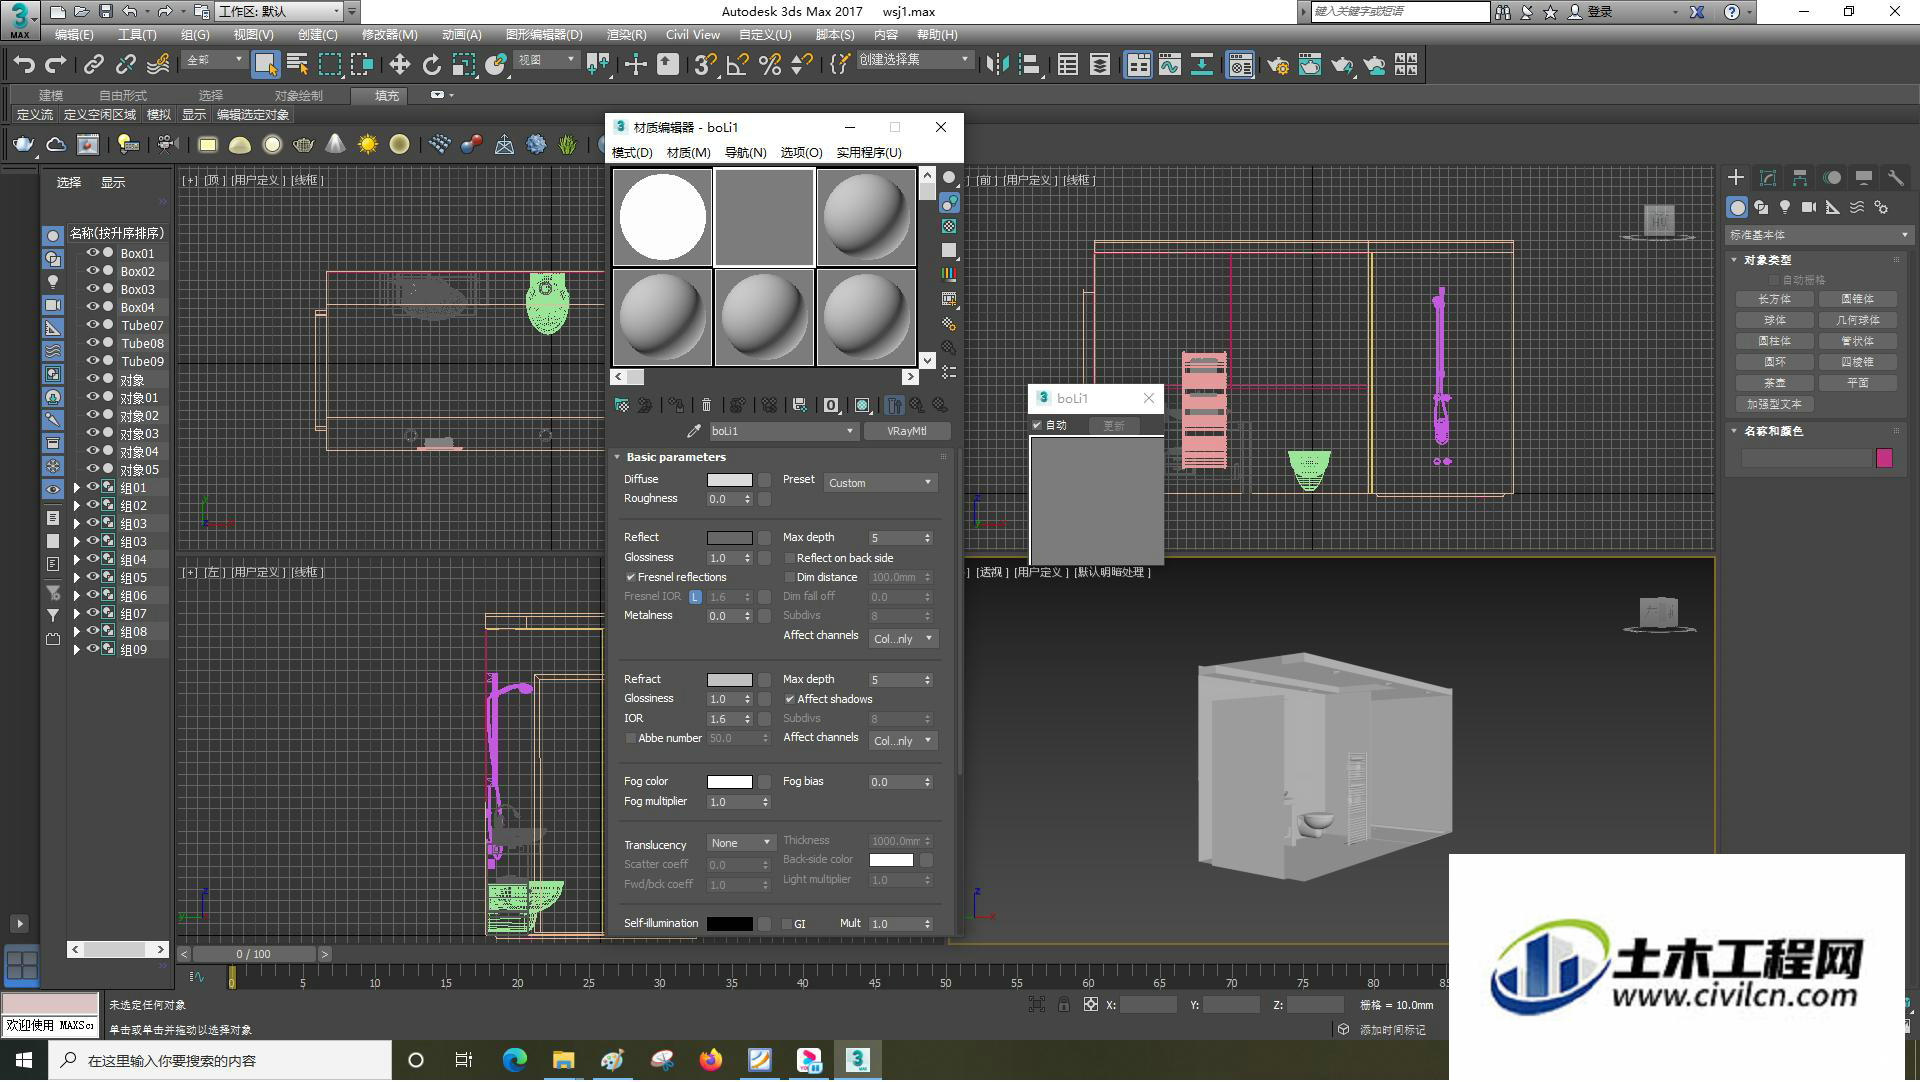The height and width of the screenshot is (1082, 1920).
Task: Activate the Select and Move tool
Action: pos(399,65)
